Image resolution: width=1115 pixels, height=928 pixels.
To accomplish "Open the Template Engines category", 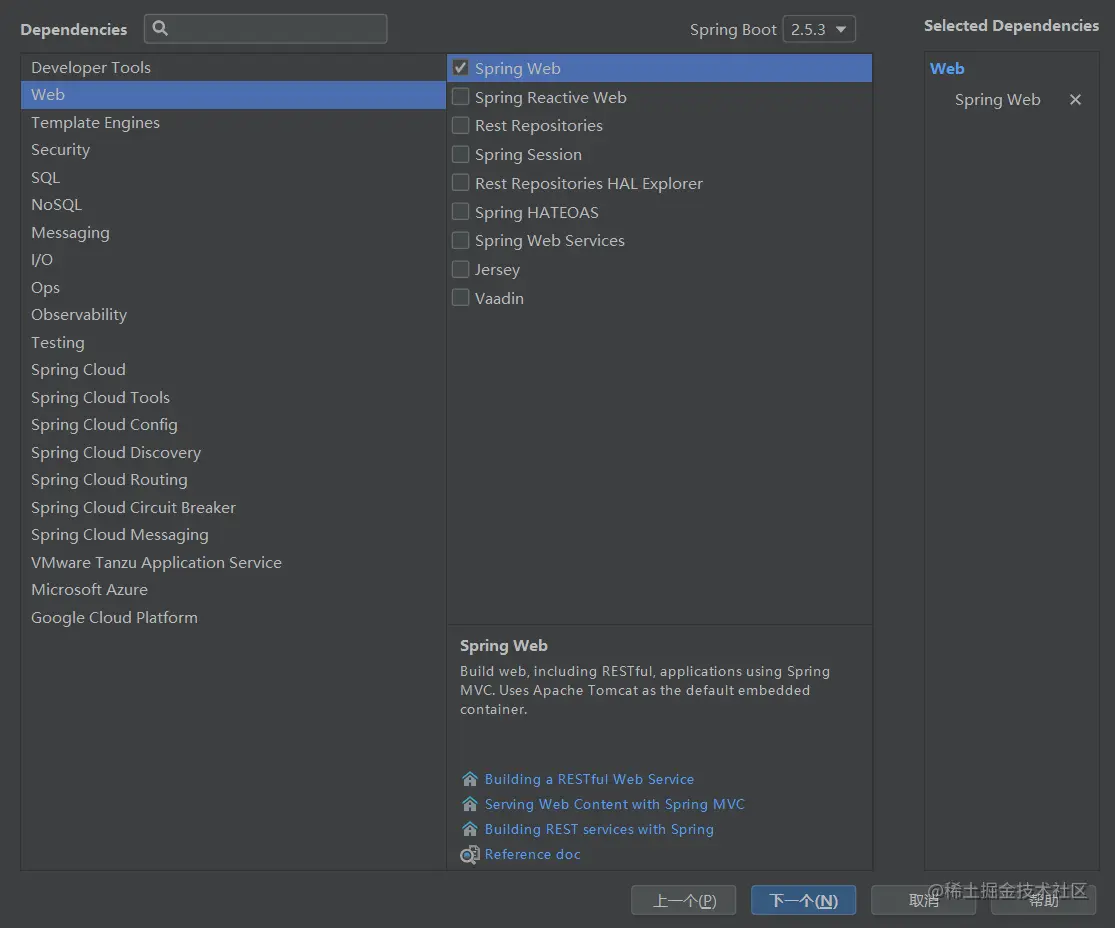I will pos(233,122).
